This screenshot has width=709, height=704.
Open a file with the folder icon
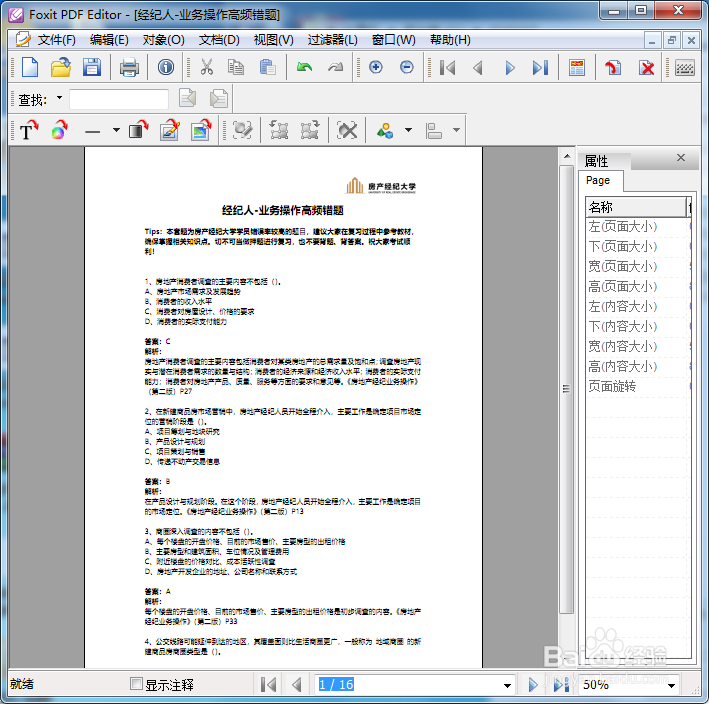point(61,67)
